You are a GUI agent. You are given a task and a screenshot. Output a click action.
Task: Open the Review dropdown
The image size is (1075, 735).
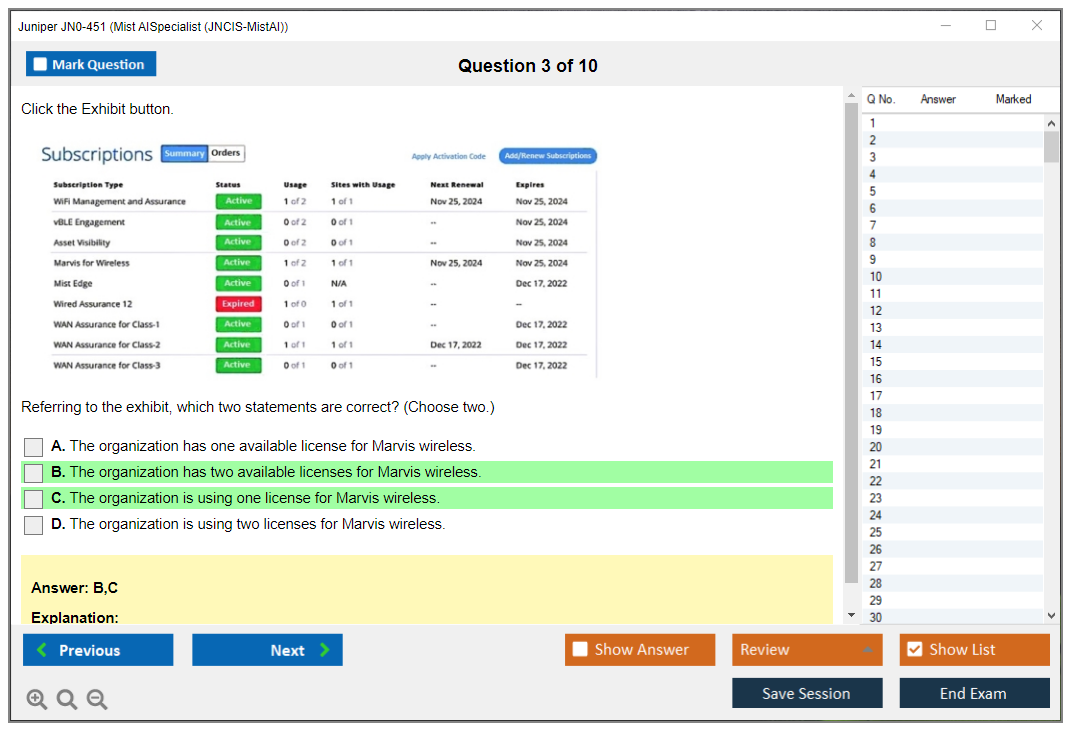tap(807, 650)
